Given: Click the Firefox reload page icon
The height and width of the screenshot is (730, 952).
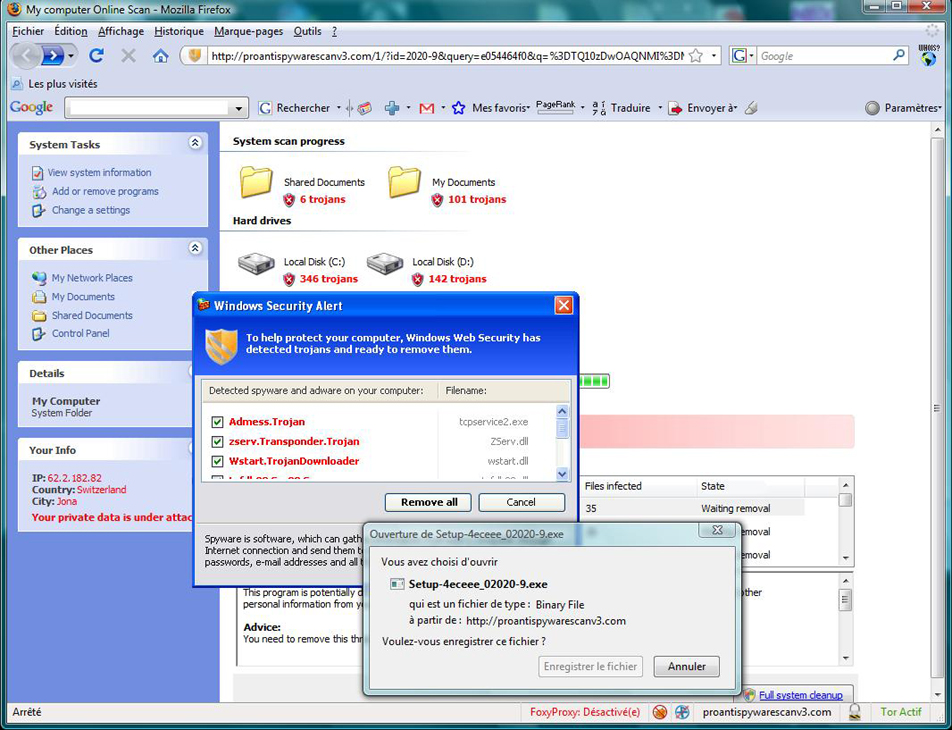Looking at the screenshot, I should [x=96, y=56].
